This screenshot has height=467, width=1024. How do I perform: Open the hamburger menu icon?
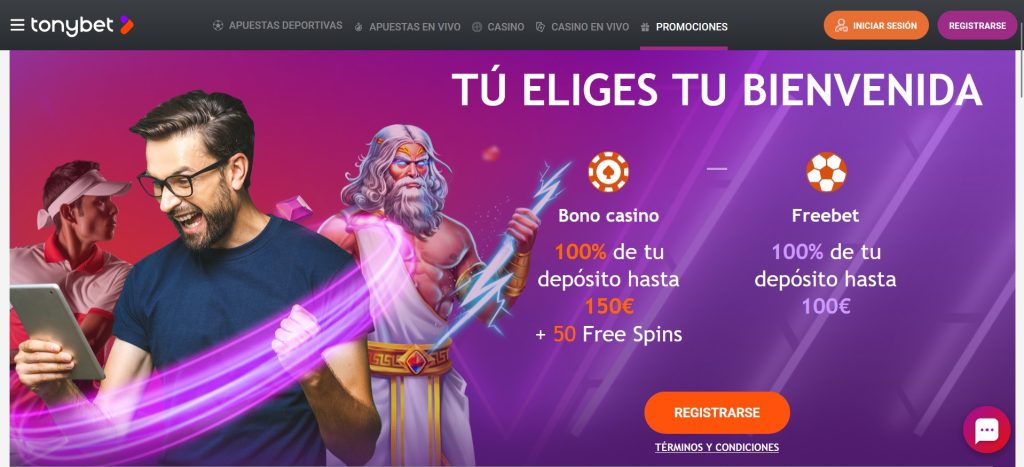pyautogui.click(x=18, y=25)
